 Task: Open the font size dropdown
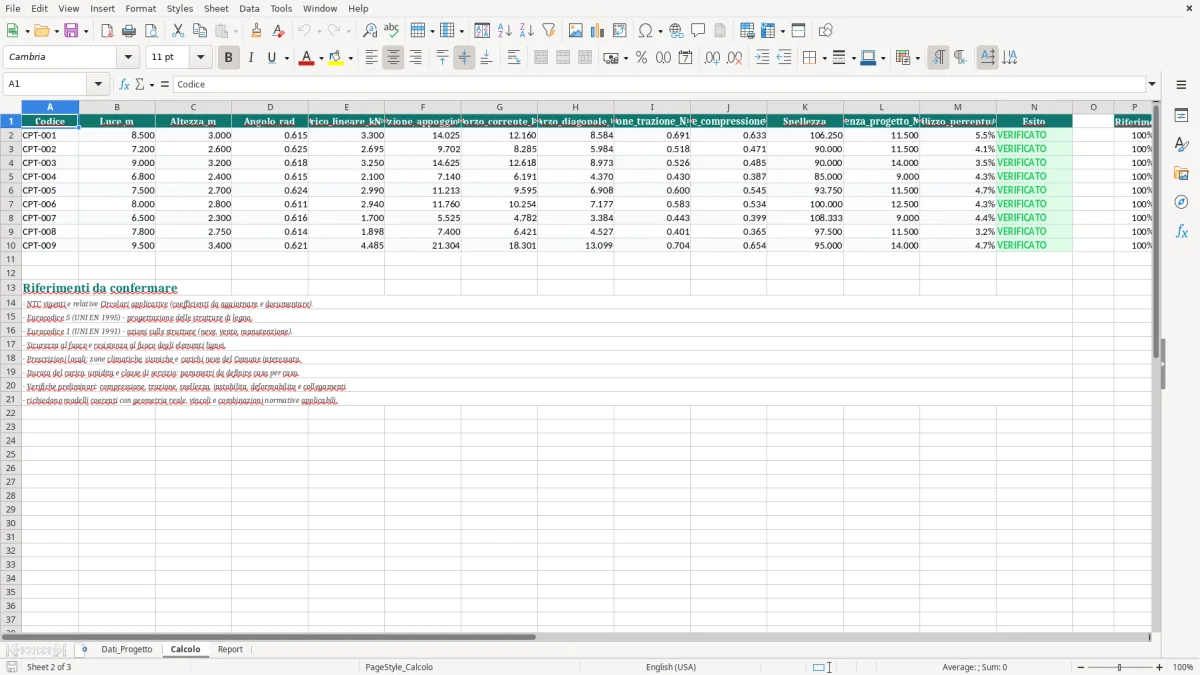200,57
